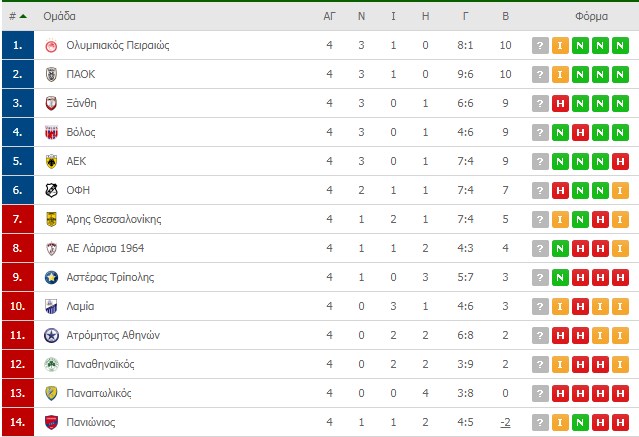Click the ΠΑΟΚ team logo
Viewport: 639px width, 437px height.
pos(51,74)
